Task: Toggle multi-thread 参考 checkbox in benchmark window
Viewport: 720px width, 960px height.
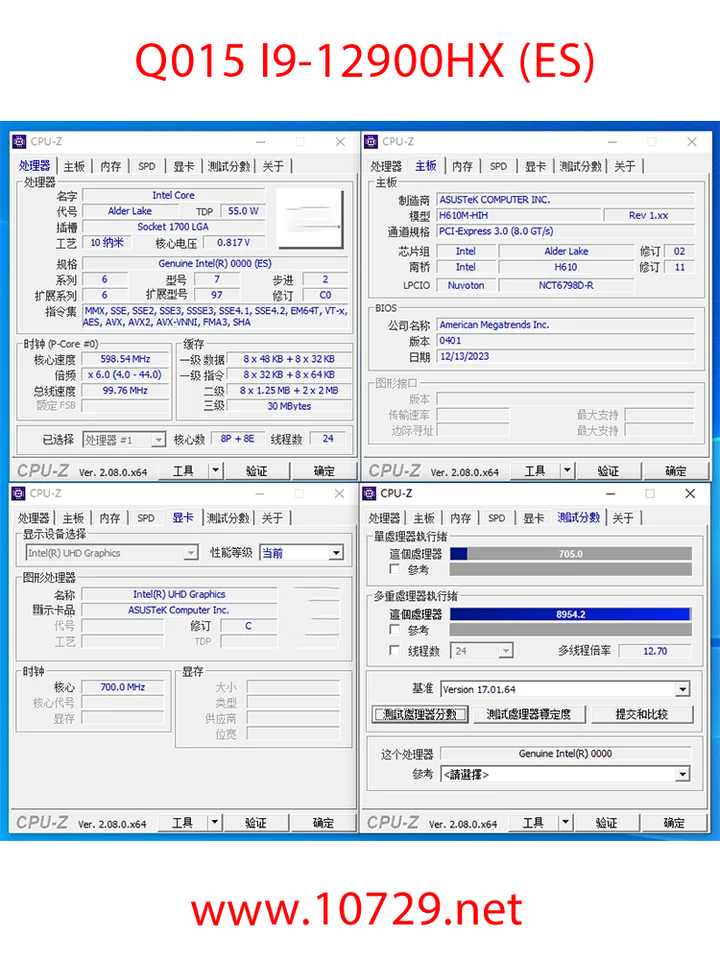Action: [395, 629]
